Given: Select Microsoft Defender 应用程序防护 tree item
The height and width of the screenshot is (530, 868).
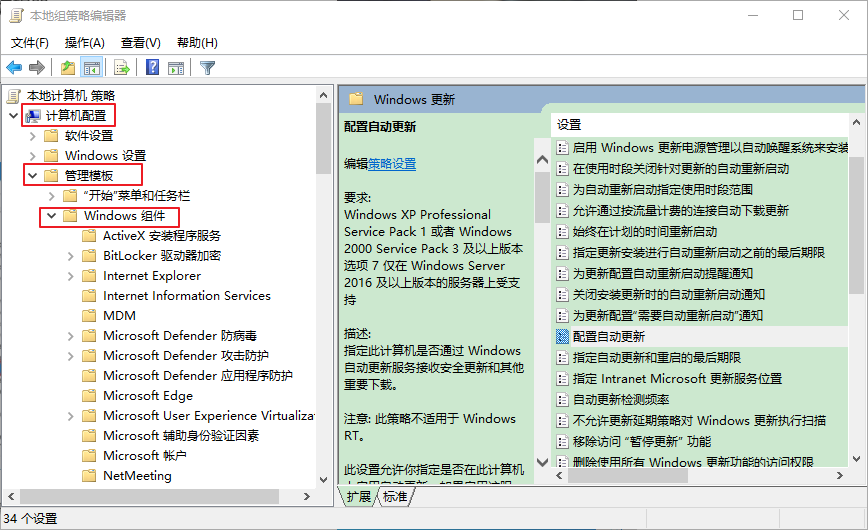Looking at the screenshot, I should point(198,375).
